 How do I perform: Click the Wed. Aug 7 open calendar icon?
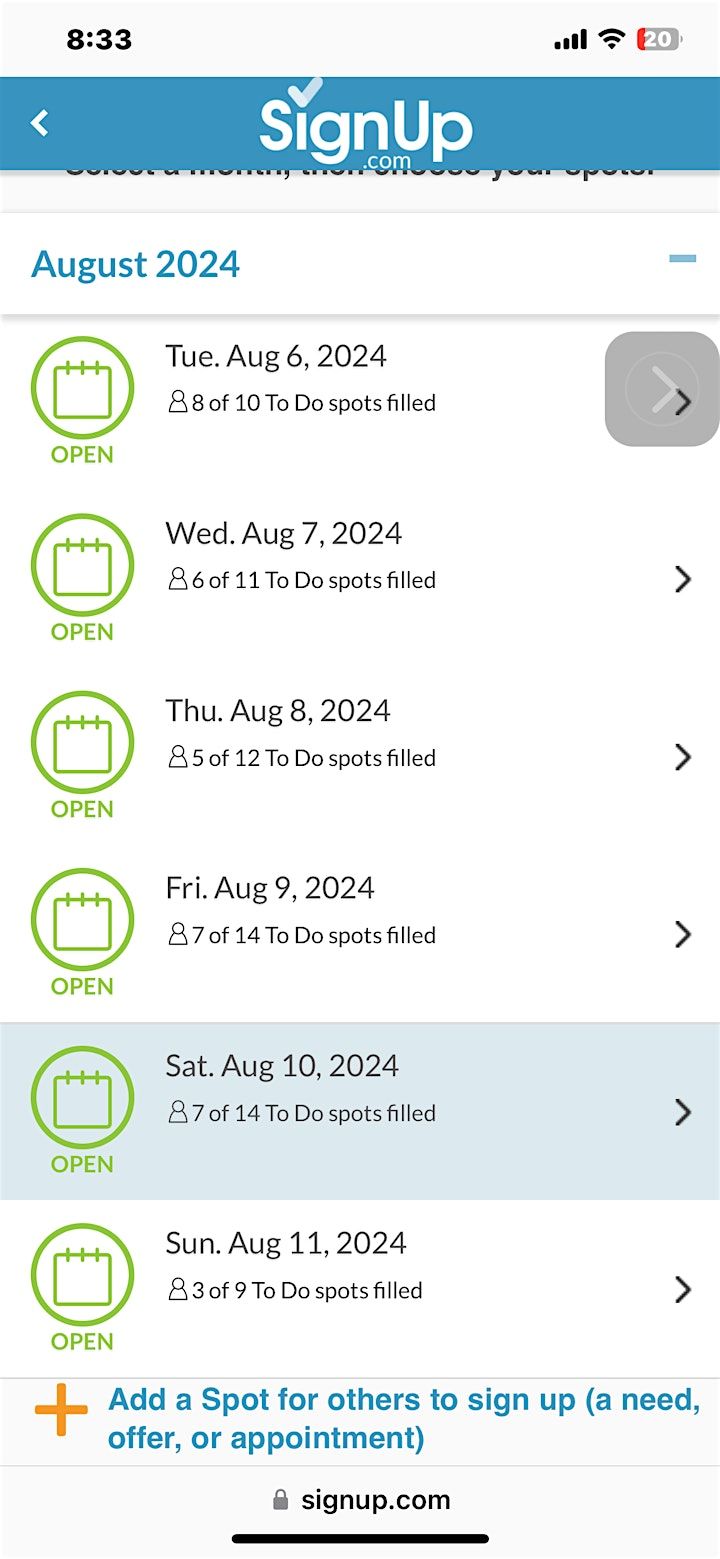pos(82,567)
